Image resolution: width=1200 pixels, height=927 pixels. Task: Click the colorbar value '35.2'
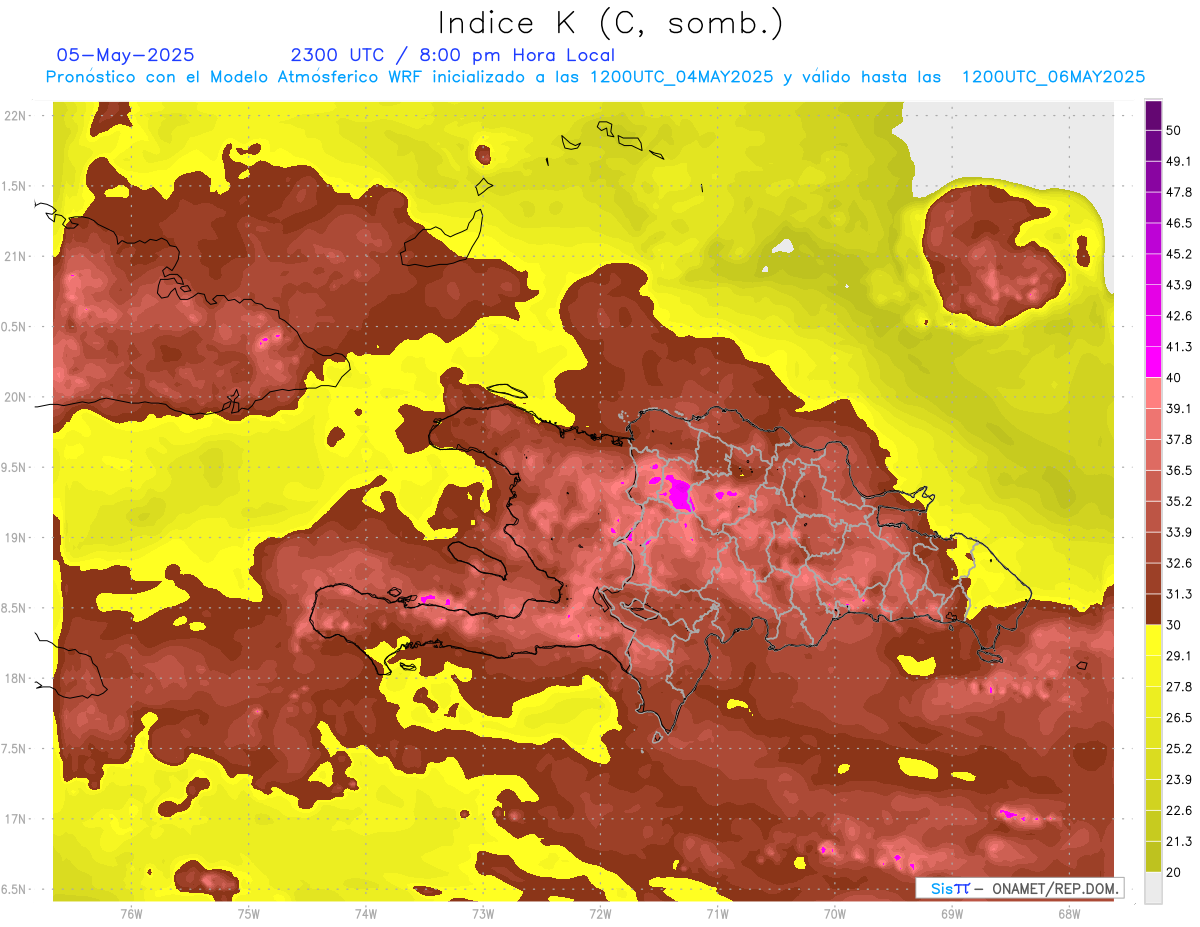[1179, 502]
